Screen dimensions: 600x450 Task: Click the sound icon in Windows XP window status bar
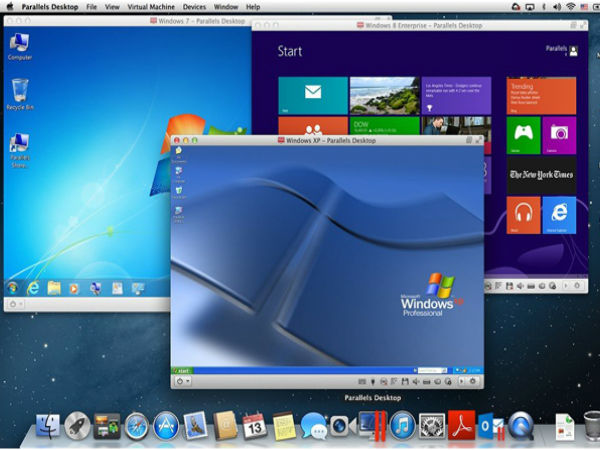(416, 382)
